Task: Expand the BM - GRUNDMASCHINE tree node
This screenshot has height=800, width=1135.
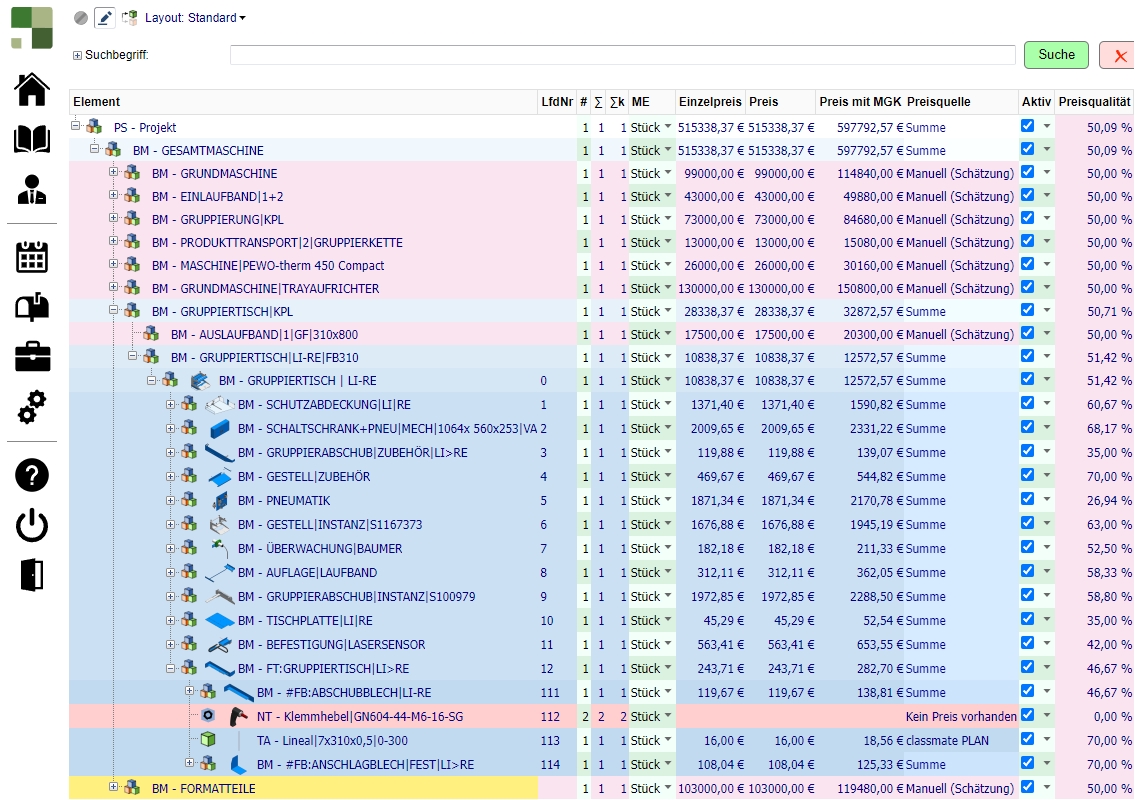Action: 113,172
